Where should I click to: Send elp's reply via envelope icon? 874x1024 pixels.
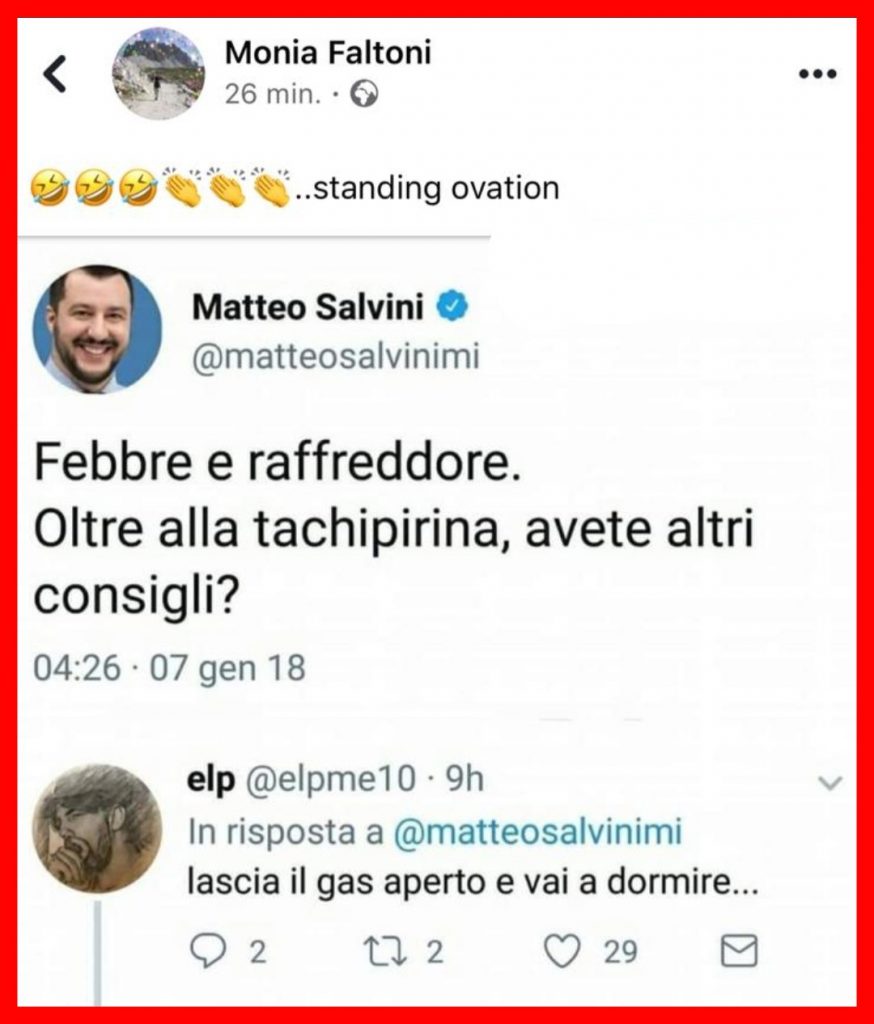(739, 951)
